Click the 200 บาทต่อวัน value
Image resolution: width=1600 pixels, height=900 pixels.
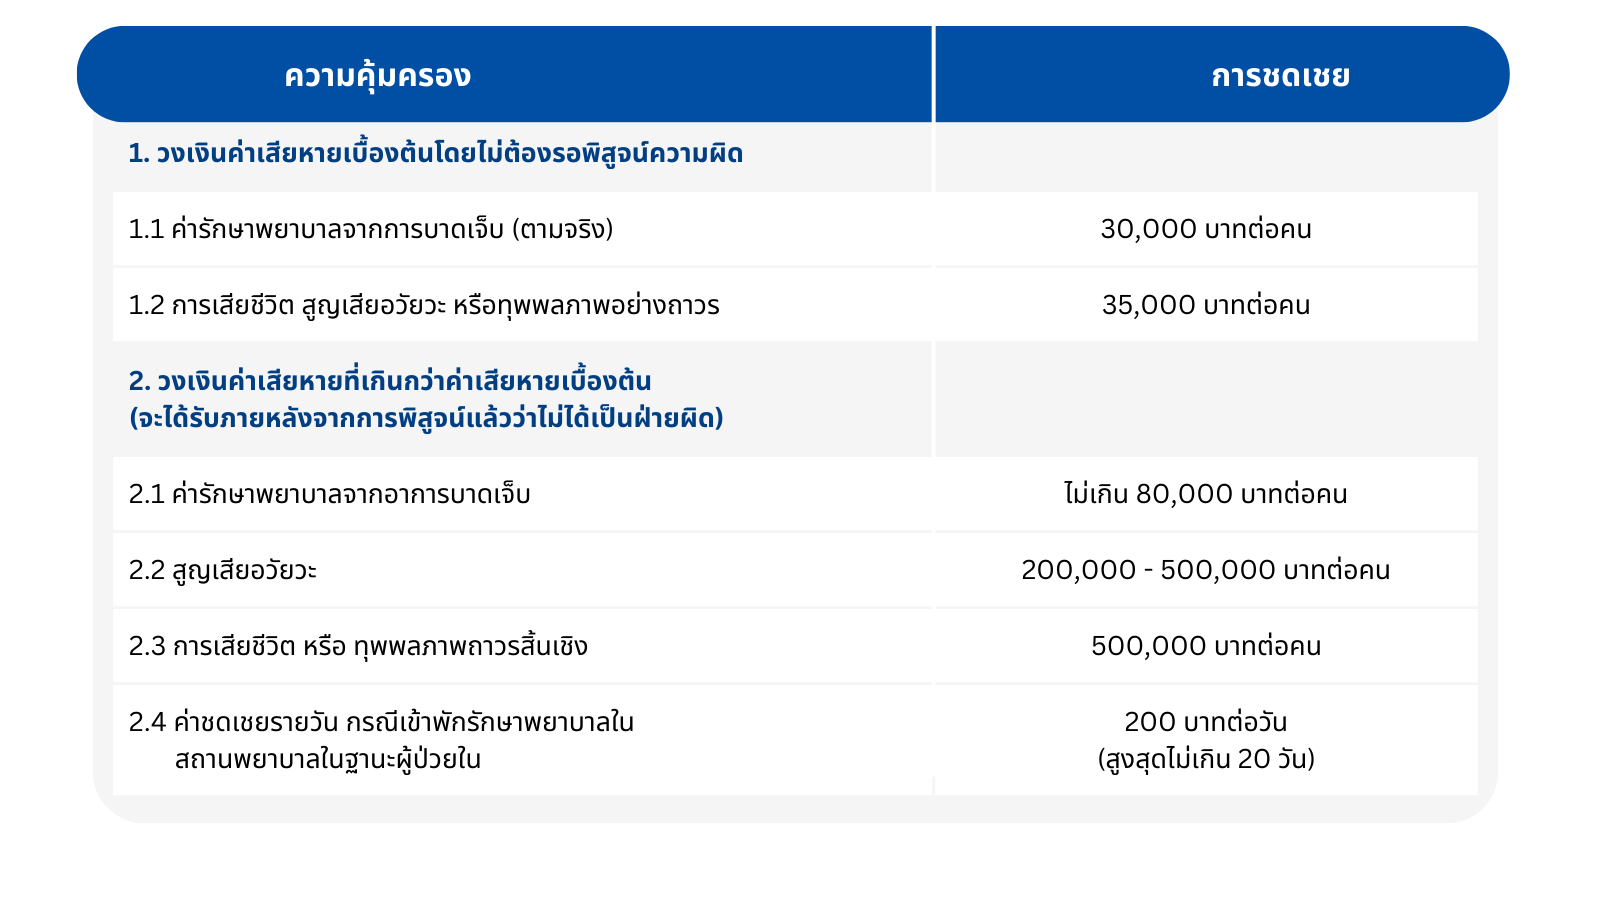point(1206,722)
